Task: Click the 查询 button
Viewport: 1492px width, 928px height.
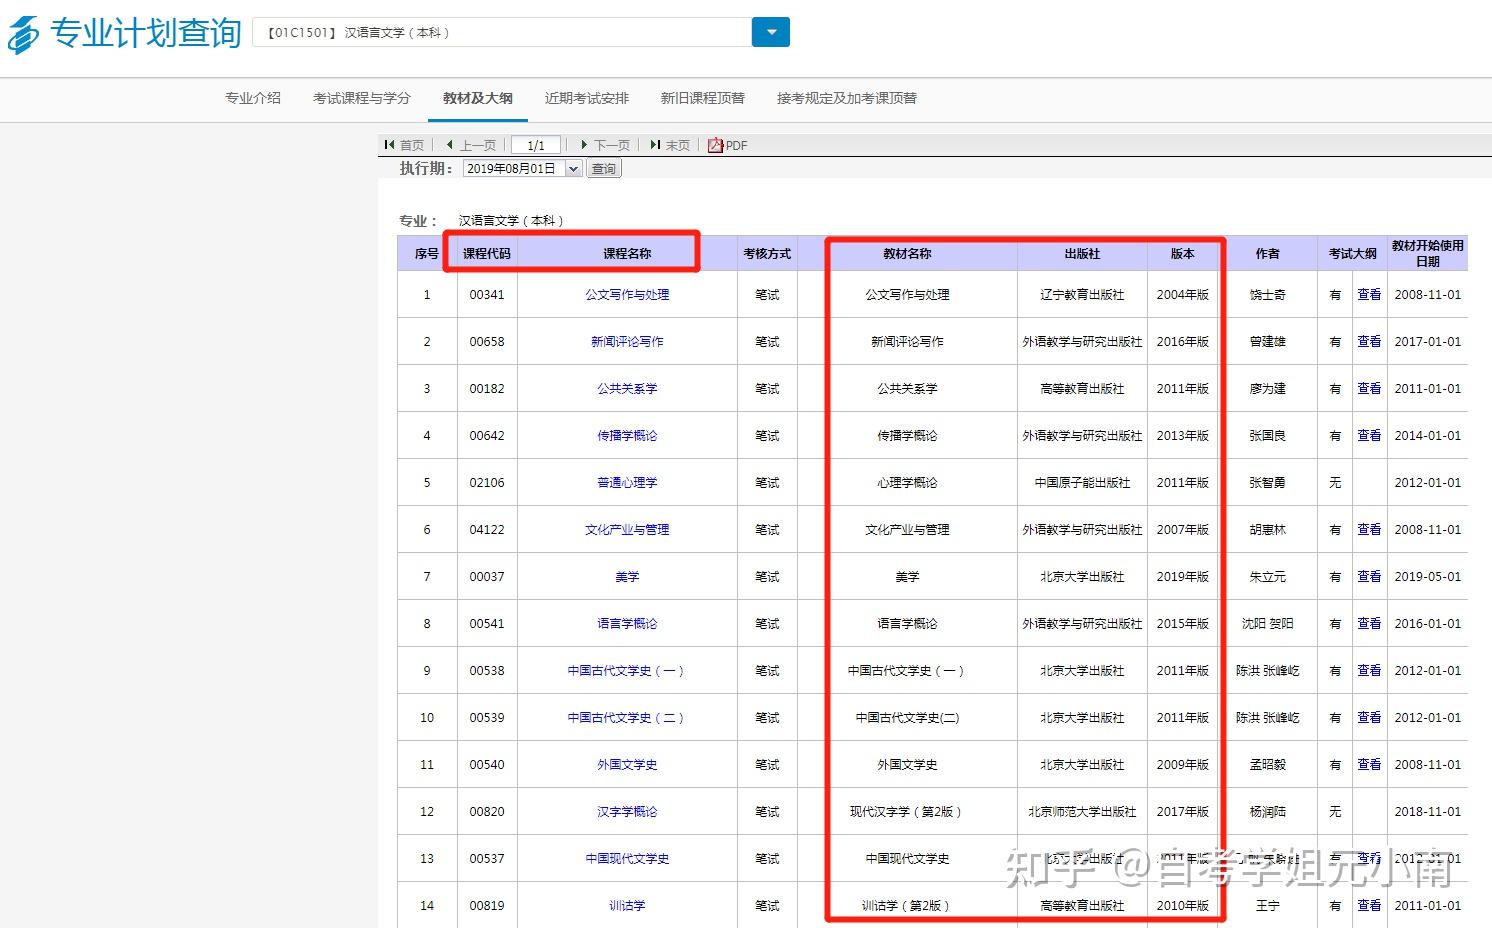Action: coord(604,169)
